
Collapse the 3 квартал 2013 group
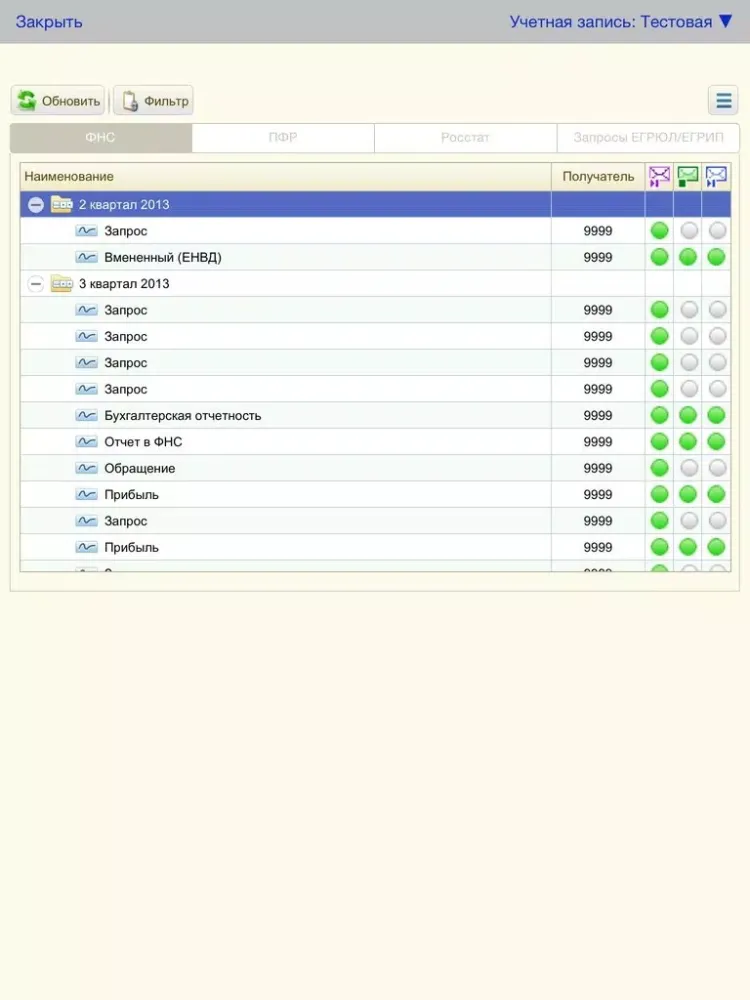click(x=36, y=284)
